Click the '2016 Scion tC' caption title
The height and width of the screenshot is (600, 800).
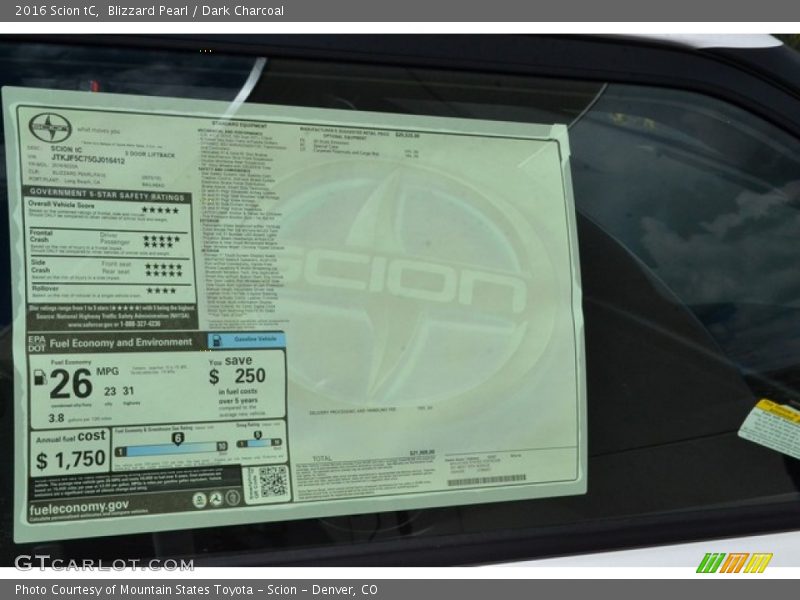[57, 11]
